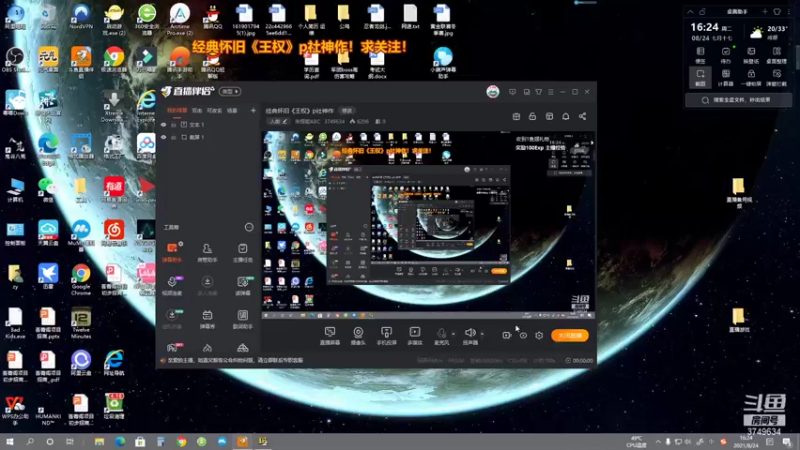The width and height of the screenshot is (800, 450).
Task: Select the 文本 1 source row
Action: pos(208,124)
